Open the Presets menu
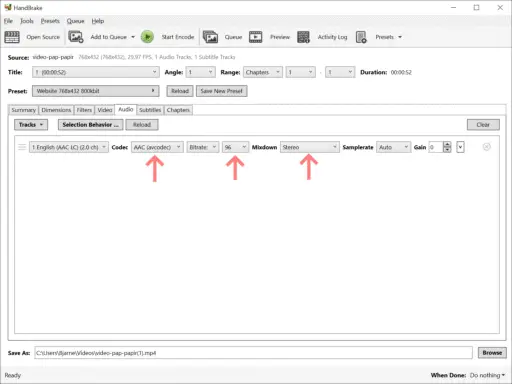The height and width of the screenshot is (384, 512). [50, 21]
